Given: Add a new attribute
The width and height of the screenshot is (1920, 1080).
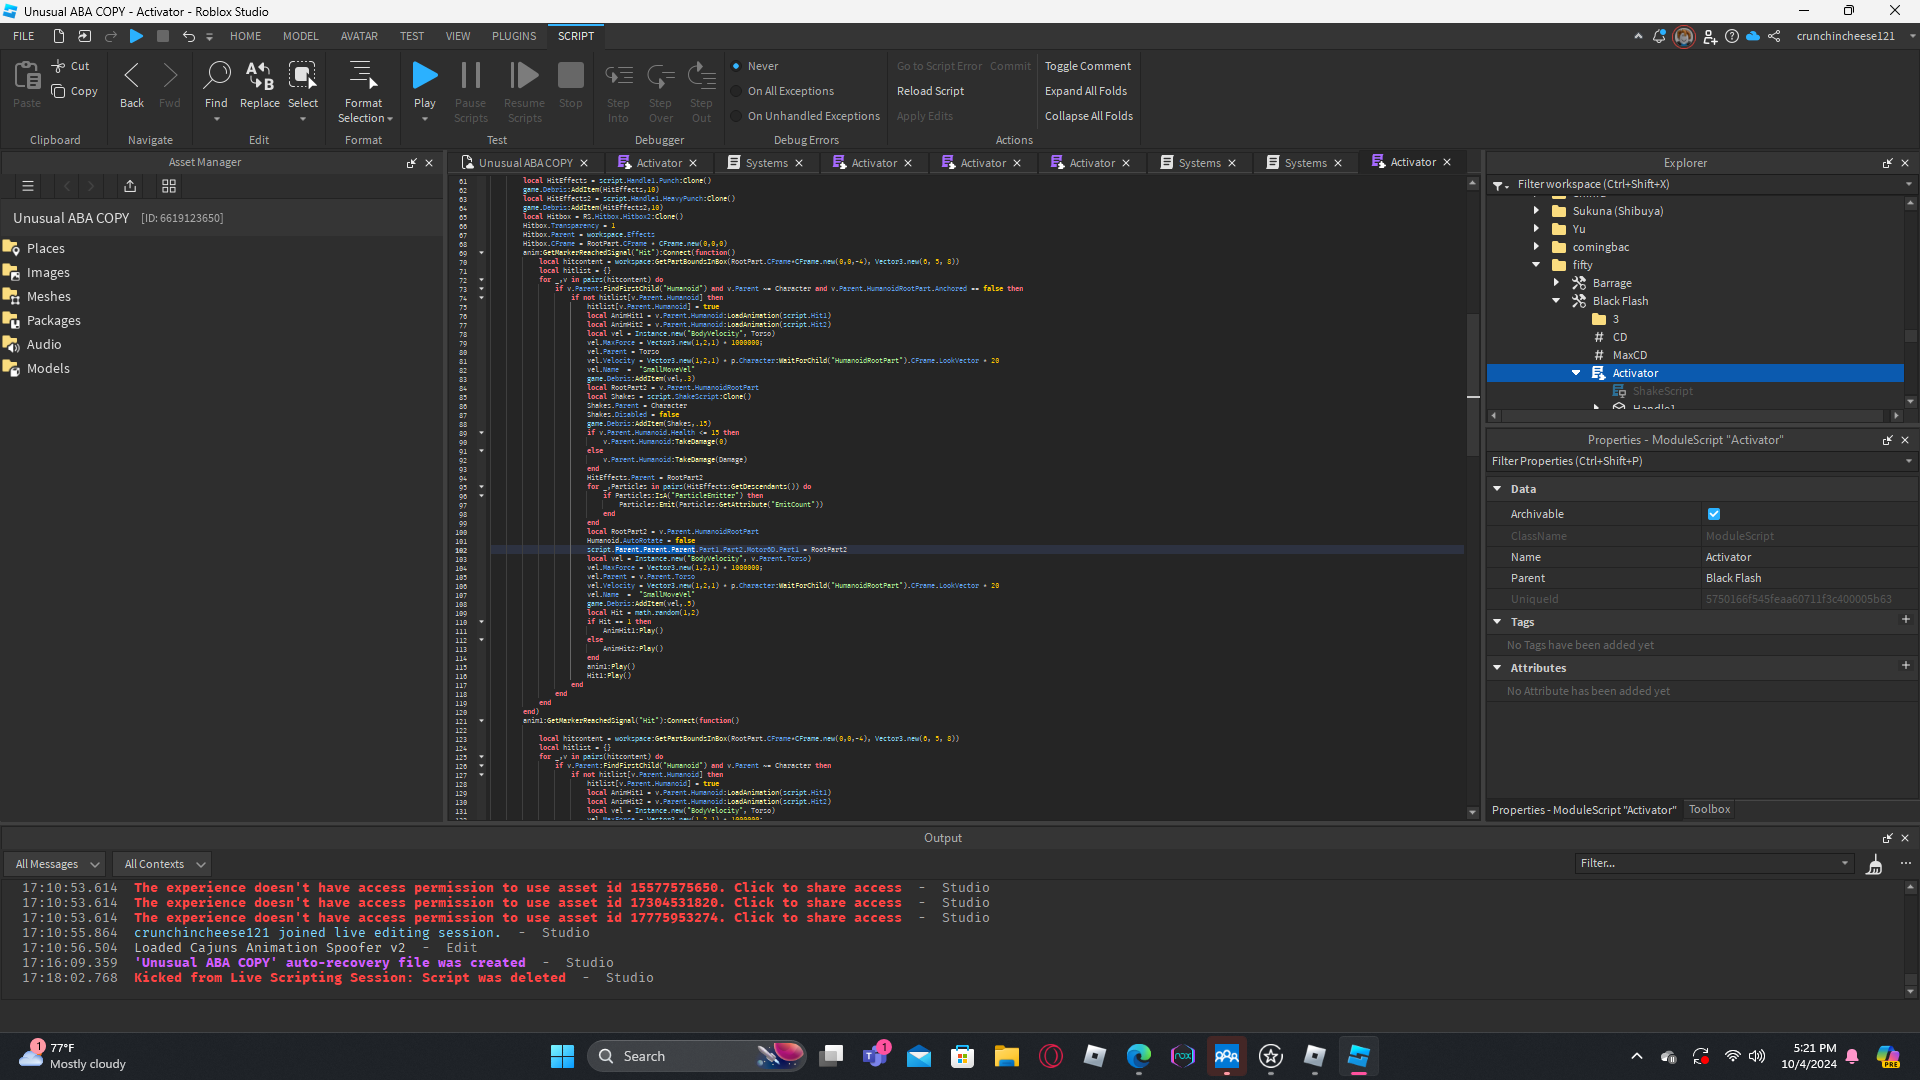Looking at the screenshot, I should (1906, 666).
